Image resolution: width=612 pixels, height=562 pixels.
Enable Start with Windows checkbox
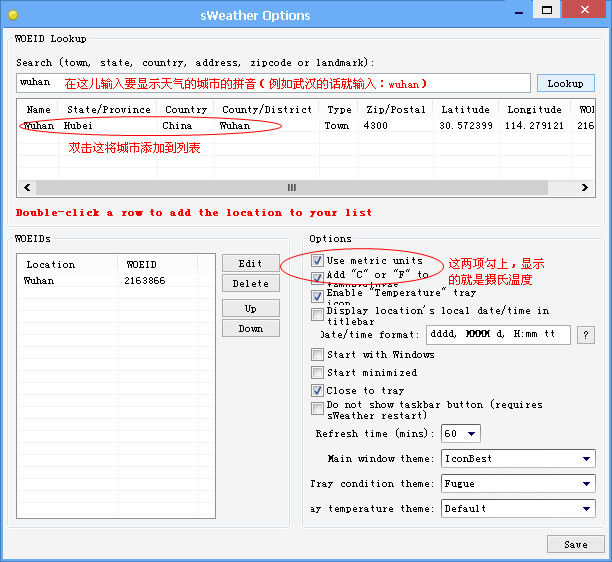point(317,354)
